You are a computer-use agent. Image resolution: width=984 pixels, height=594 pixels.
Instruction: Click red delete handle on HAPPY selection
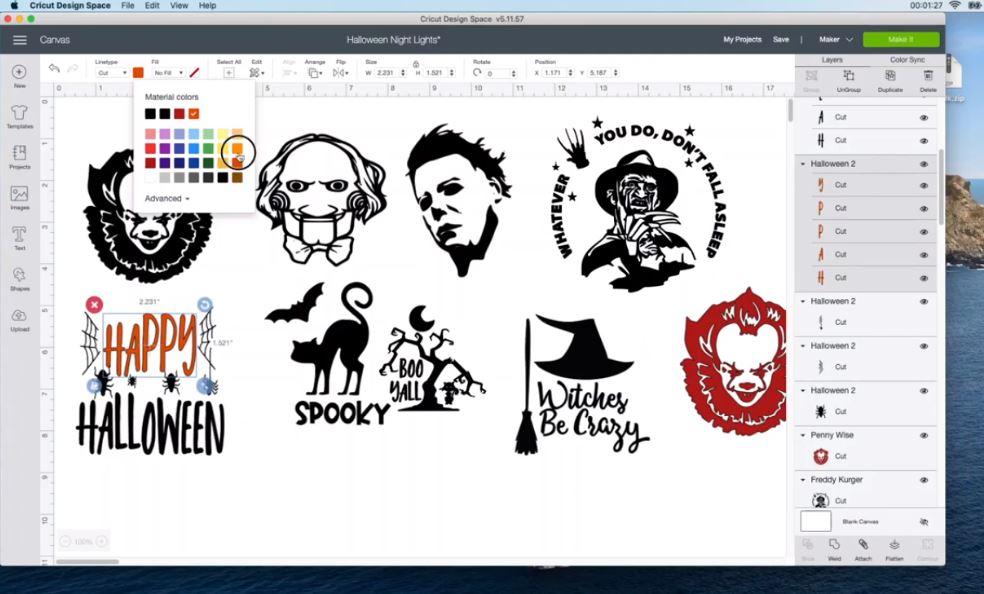(94, 305)
